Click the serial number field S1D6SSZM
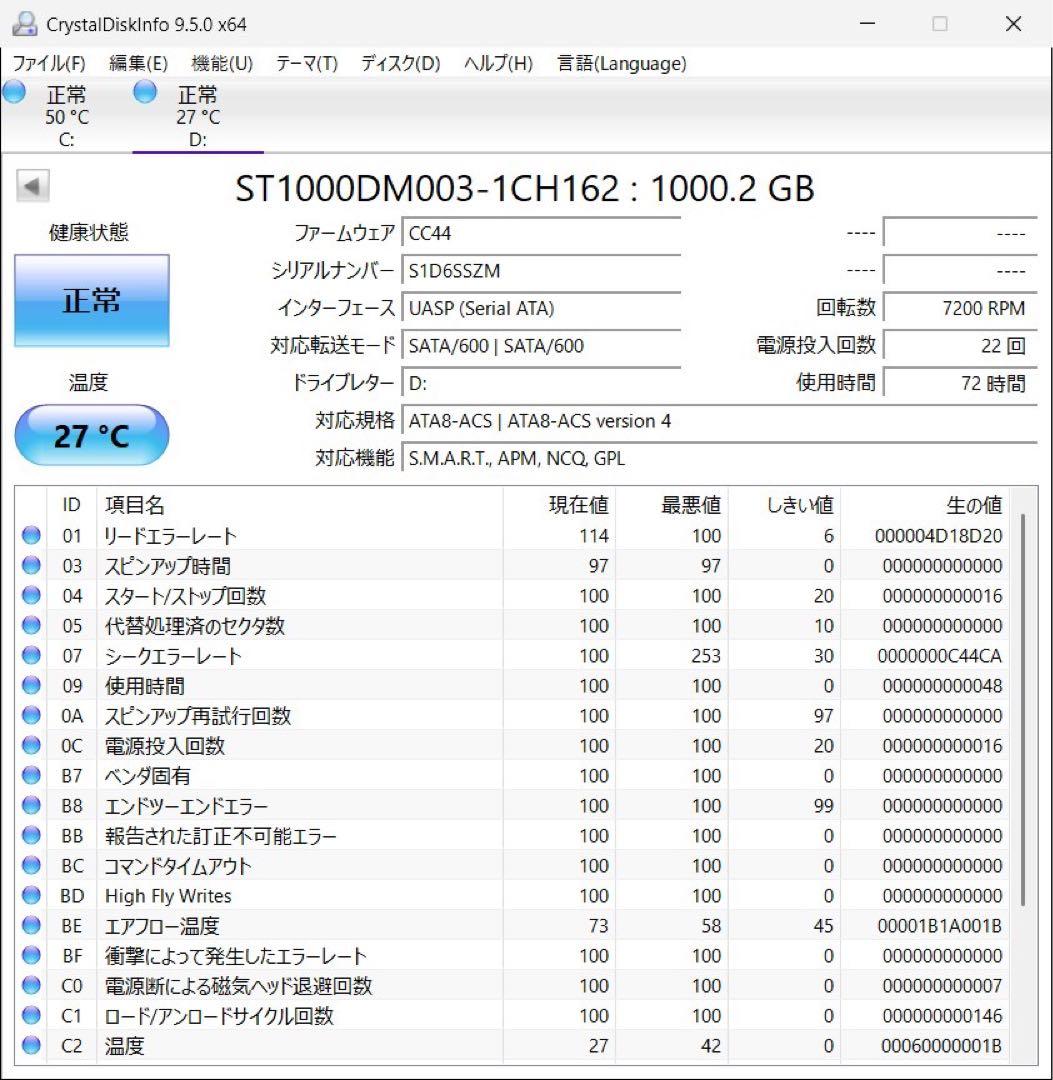This screenshot has width=1053, height=1080. (x=540, y=270)
